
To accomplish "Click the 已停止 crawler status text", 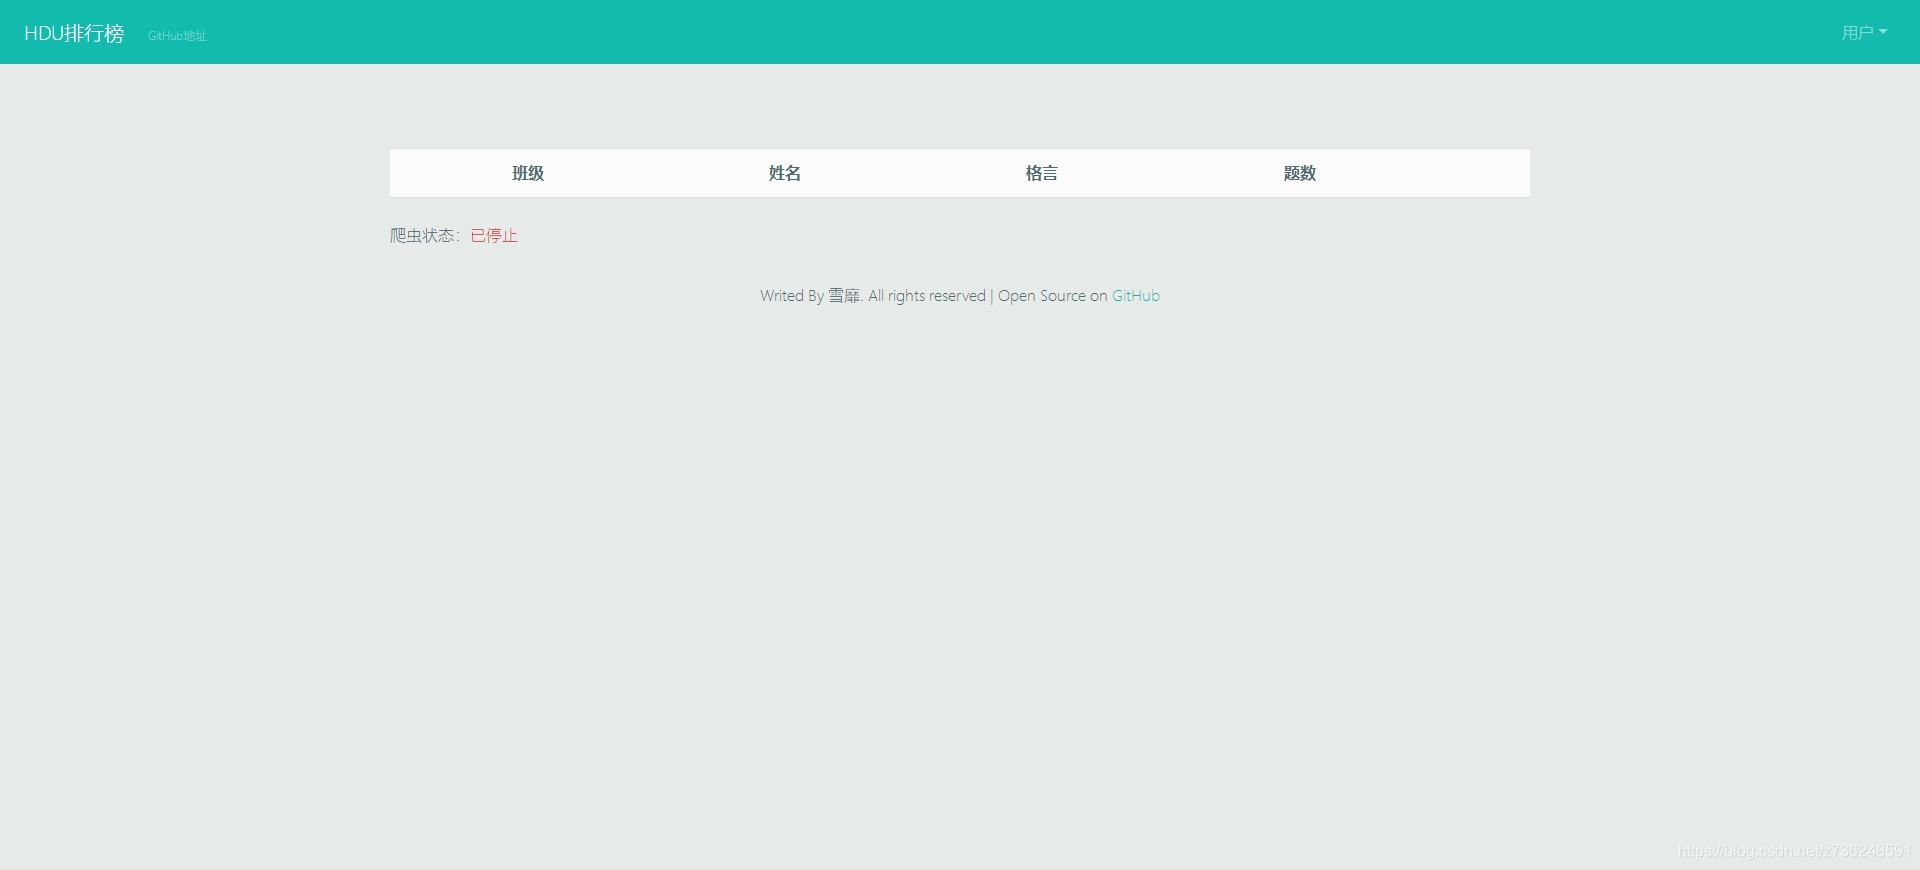I will pos(494,236).
